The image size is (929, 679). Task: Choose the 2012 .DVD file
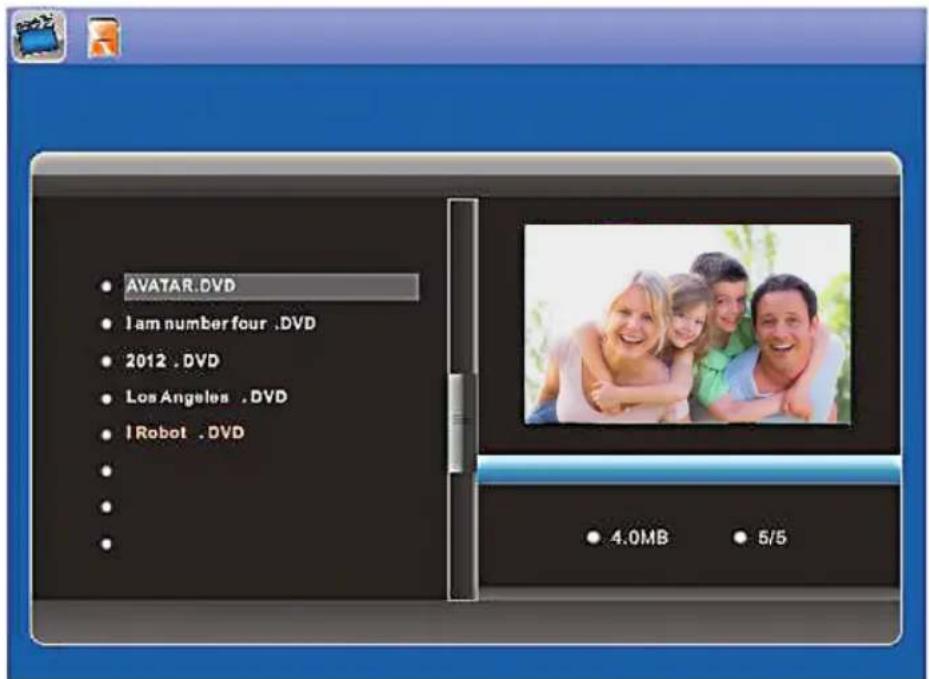point(172,360)
